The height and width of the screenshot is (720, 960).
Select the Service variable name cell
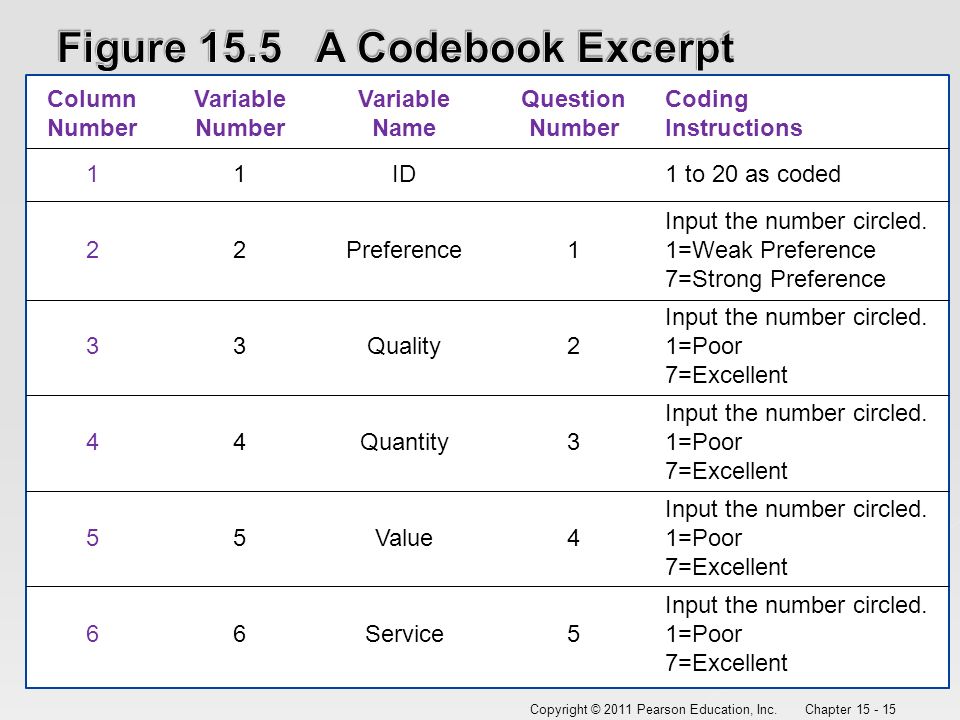click(x=404, y=634)
